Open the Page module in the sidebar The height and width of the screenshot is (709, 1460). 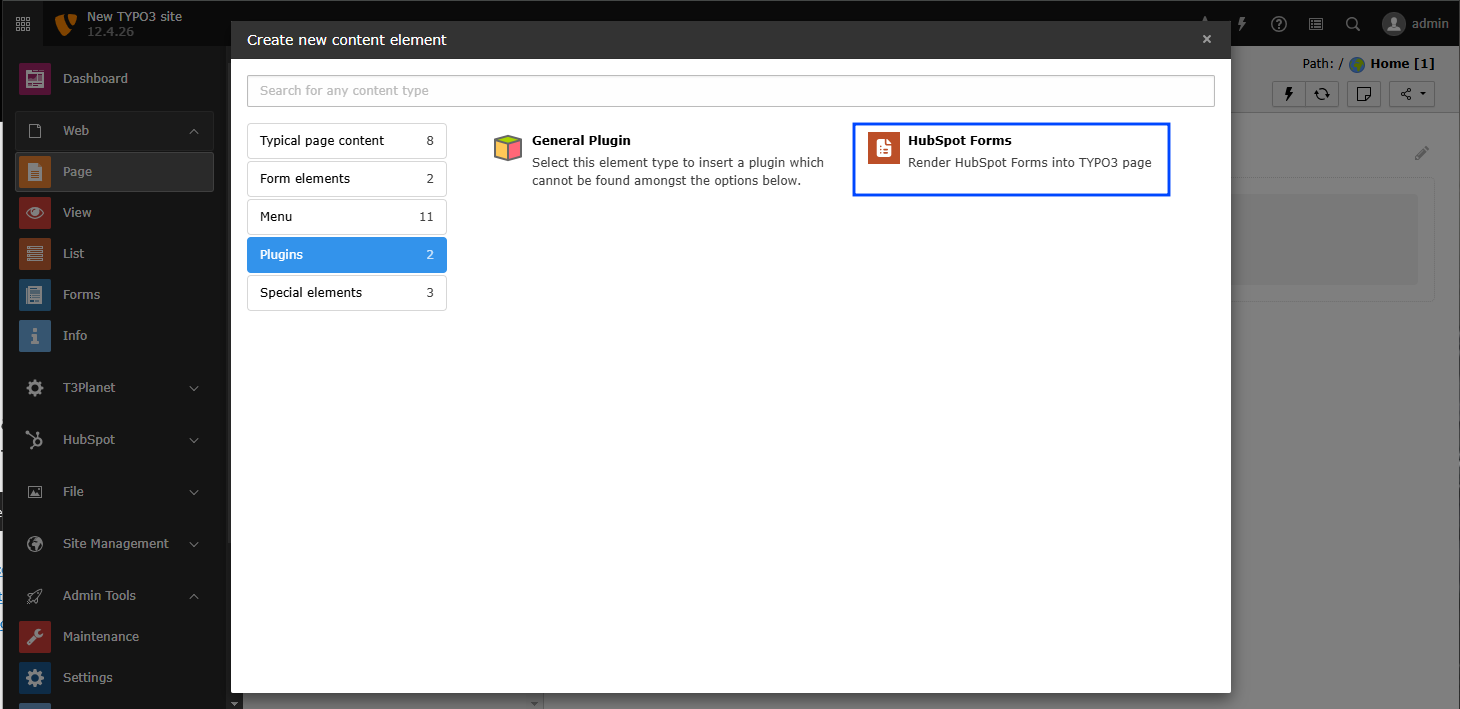pyautogui.click(x=114, y=172)
